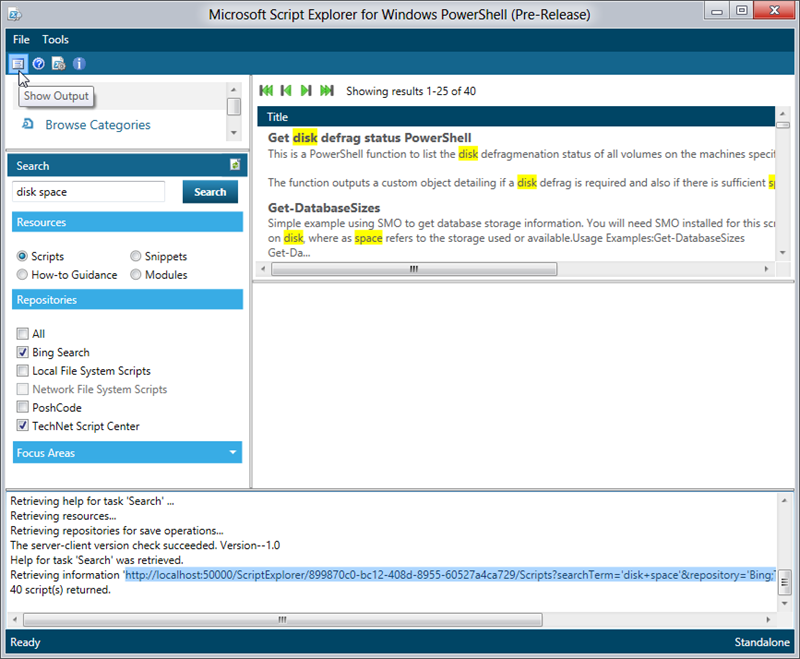Select the Scripts radio button
This screenshot has width=800, height=659.
22,256
